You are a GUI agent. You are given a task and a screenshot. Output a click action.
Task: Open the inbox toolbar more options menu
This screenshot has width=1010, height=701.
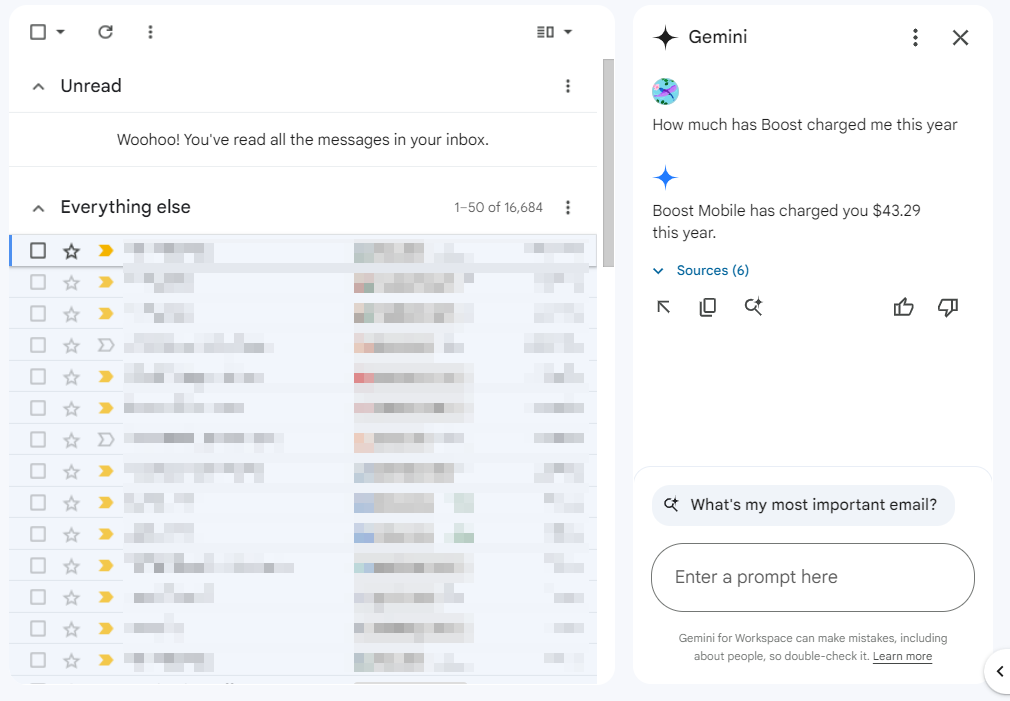[x=150, y=32]
